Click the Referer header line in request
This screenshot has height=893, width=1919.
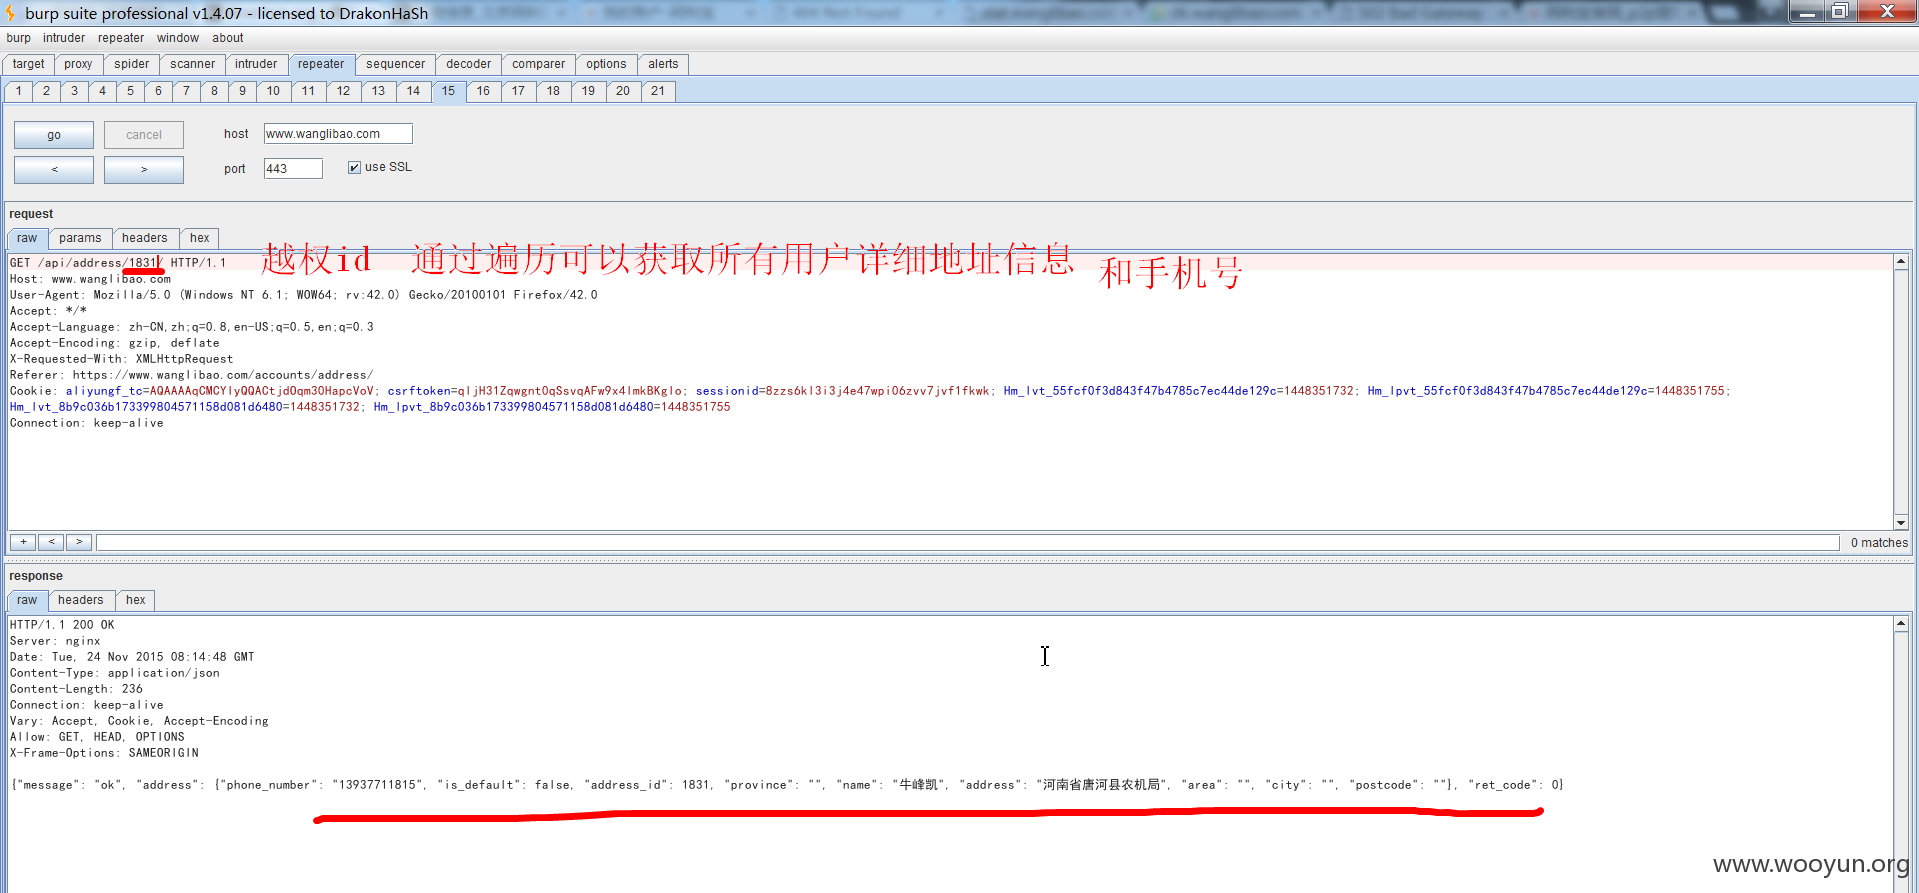click(x=191, y=375)
